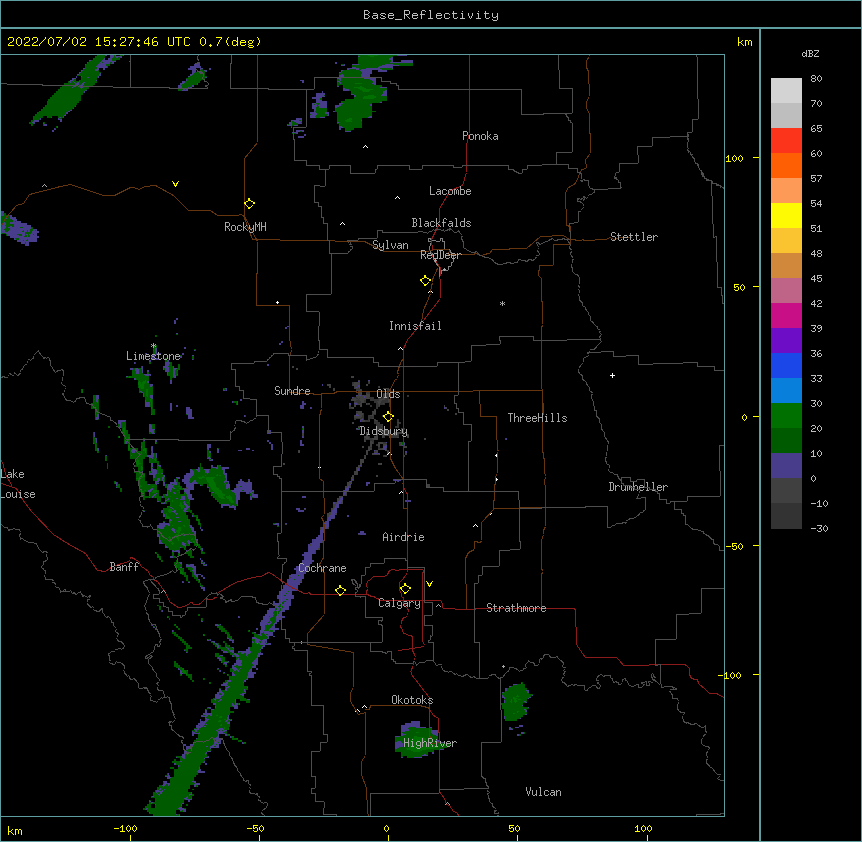The height and width of the screenshot is (842, 862).
Task: Click the white plus marker north of Drumheller
Action: click(x=612, y=375)
